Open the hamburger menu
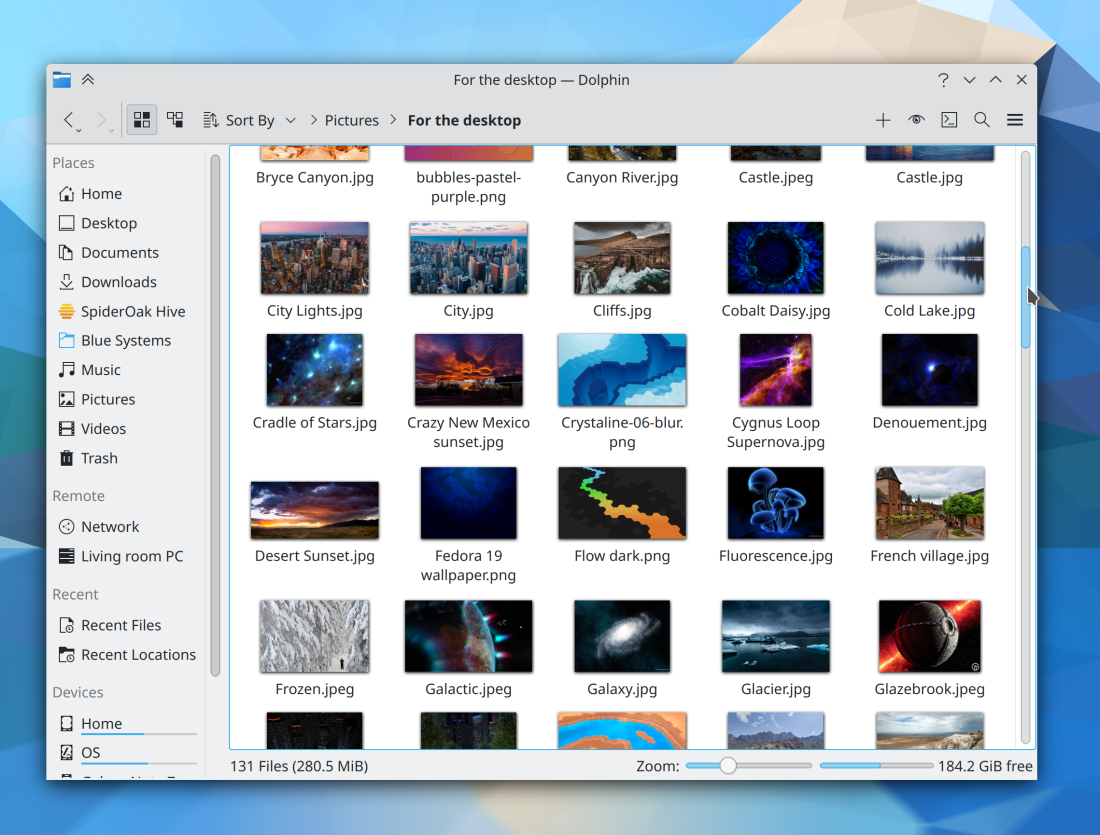Screen dimensions: 1100x835 tap(1015, 120)
